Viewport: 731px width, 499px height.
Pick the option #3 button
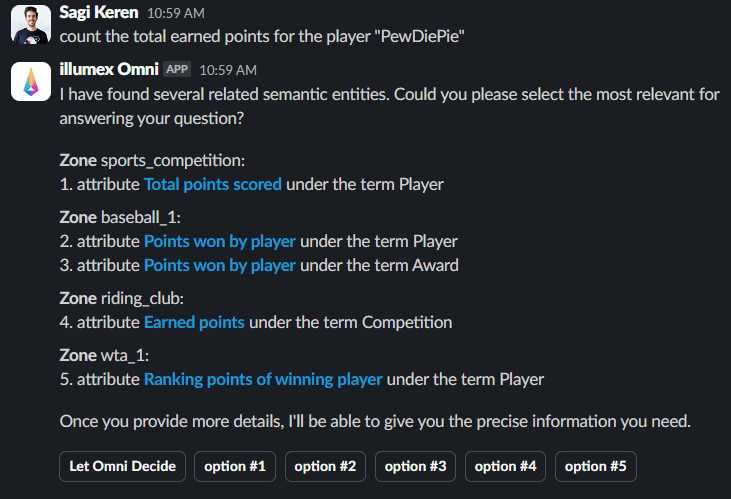[x=415, y=466]
